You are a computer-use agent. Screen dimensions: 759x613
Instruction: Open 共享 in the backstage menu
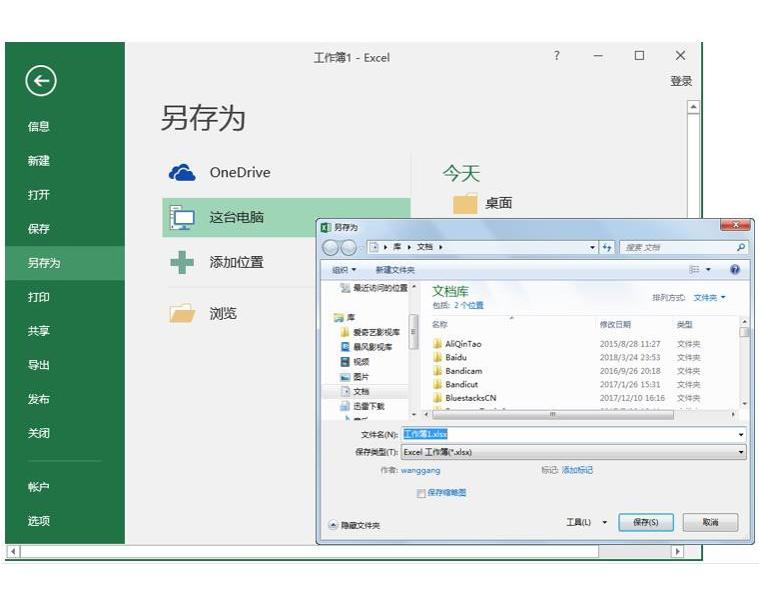pos(39,331)
